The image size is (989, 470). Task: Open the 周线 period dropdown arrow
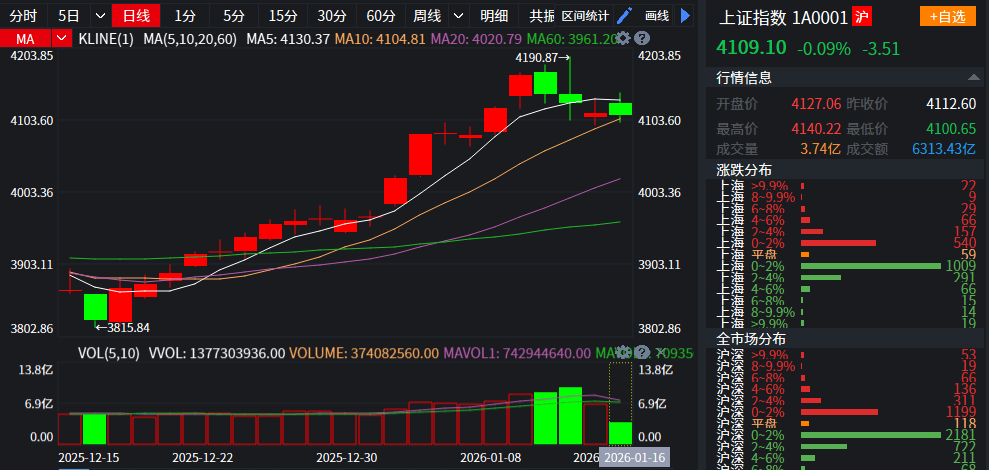(459, 16)
